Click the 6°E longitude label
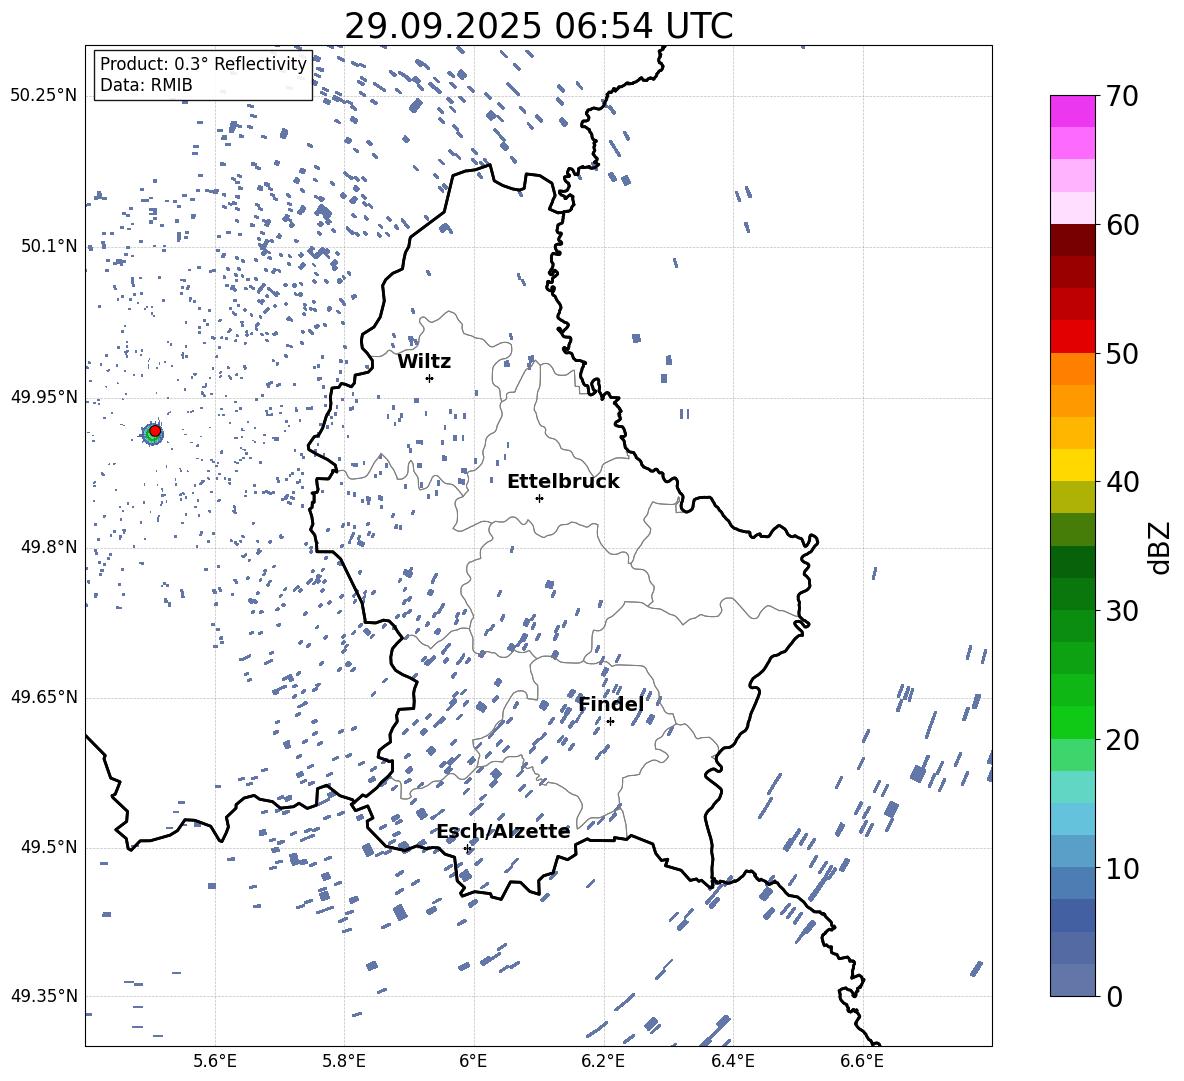Image resolution: width=1184 pixels, height=1081 pixels. coord(473,1061)
